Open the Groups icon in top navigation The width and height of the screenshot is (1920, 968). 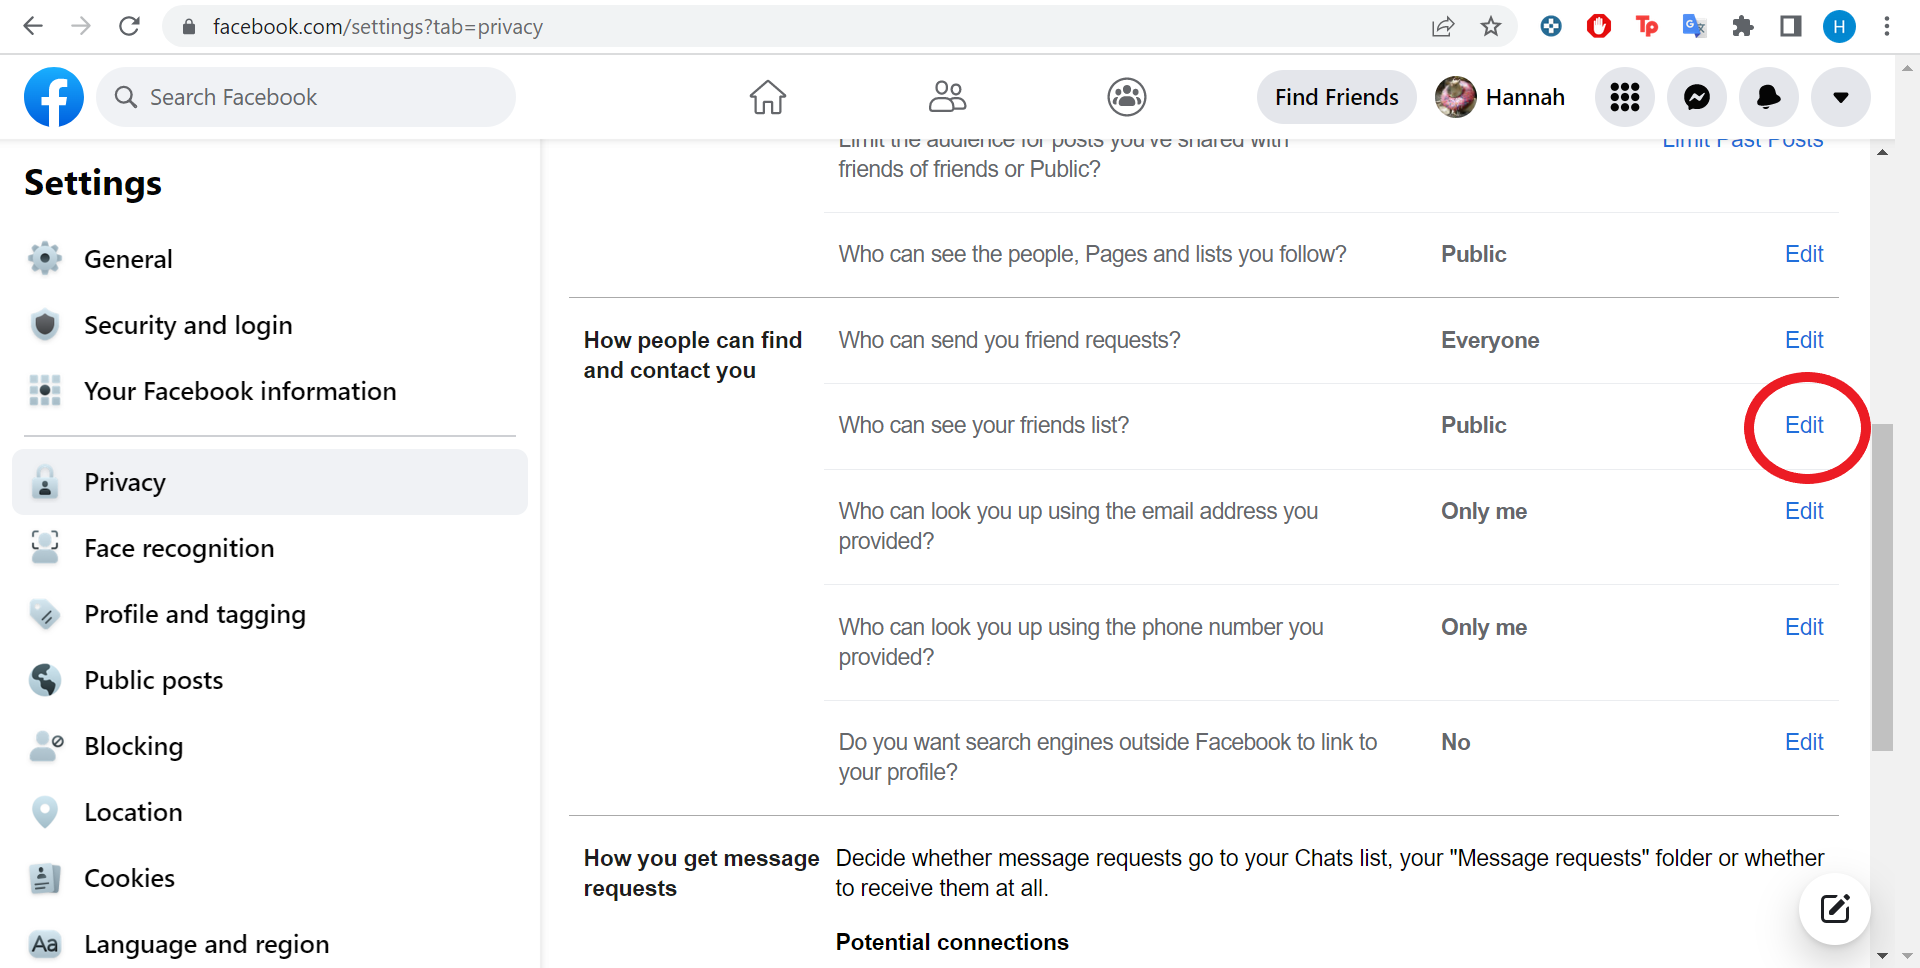[1127, 97]
